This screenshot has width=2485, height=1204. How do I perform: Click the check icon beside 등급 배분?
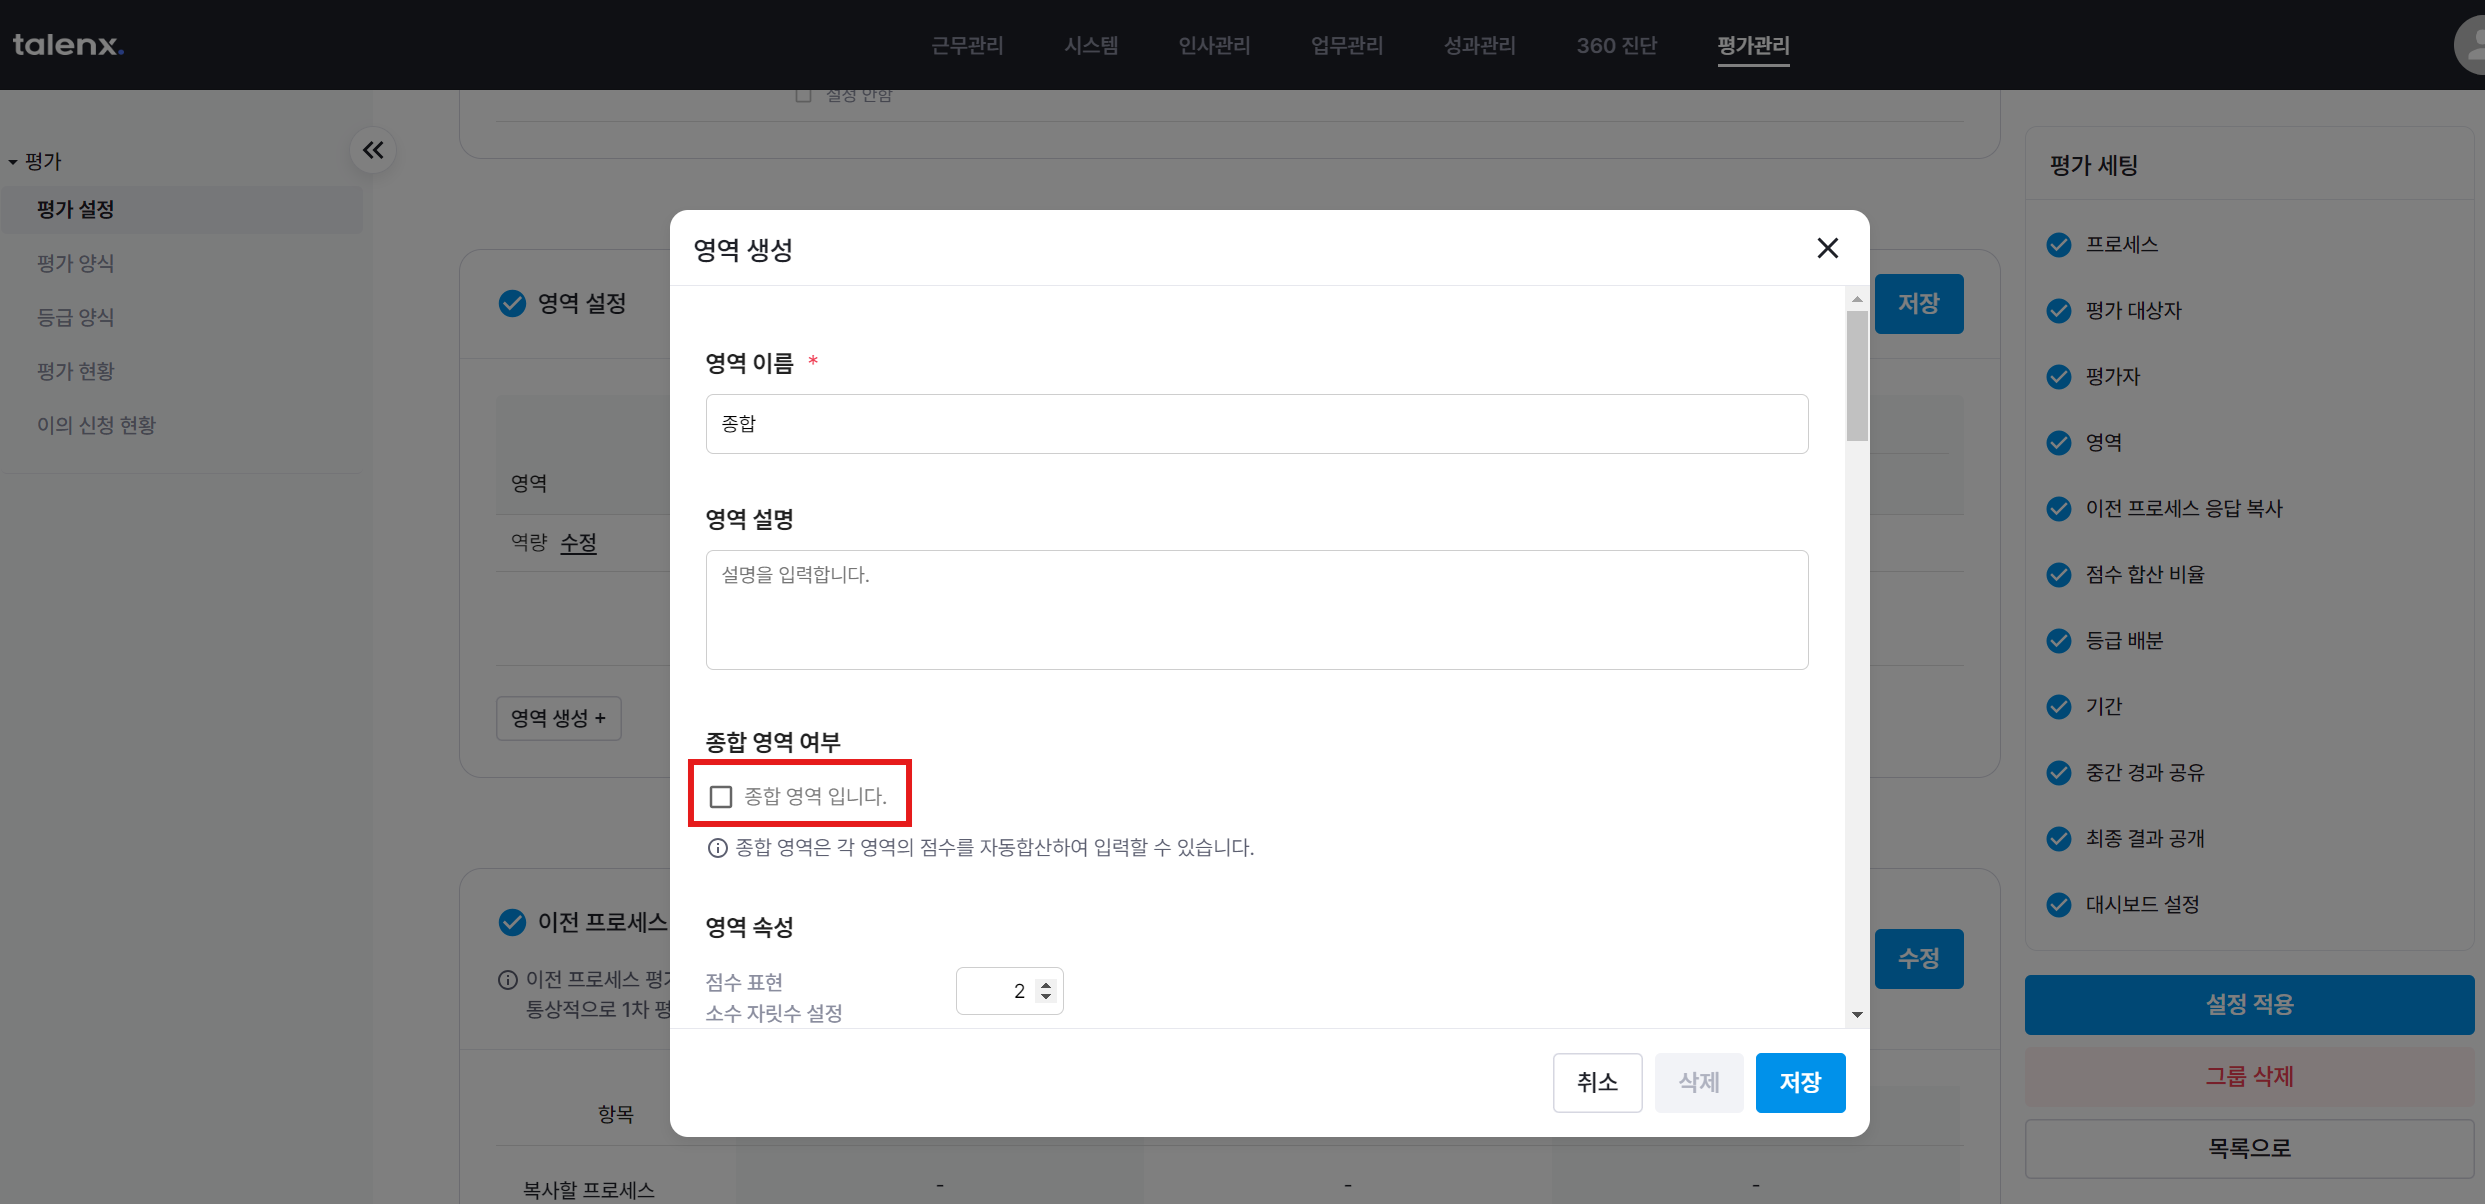2058,641
